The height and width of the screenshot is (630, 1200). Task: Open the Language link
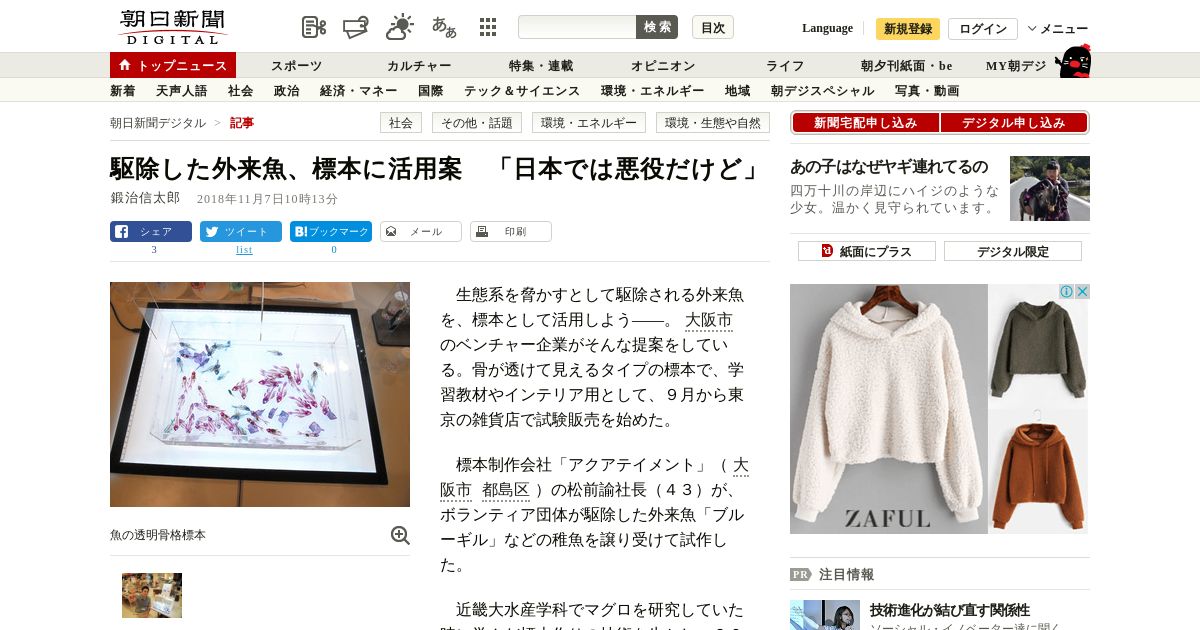[827, 28]
